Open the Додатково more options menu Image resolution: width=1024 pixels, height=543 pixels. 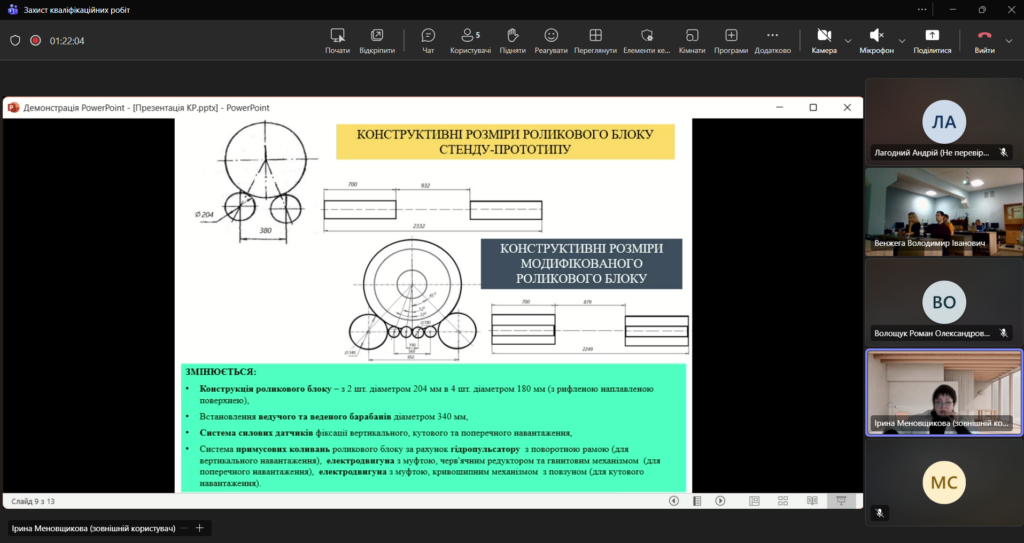pos(772,40)
